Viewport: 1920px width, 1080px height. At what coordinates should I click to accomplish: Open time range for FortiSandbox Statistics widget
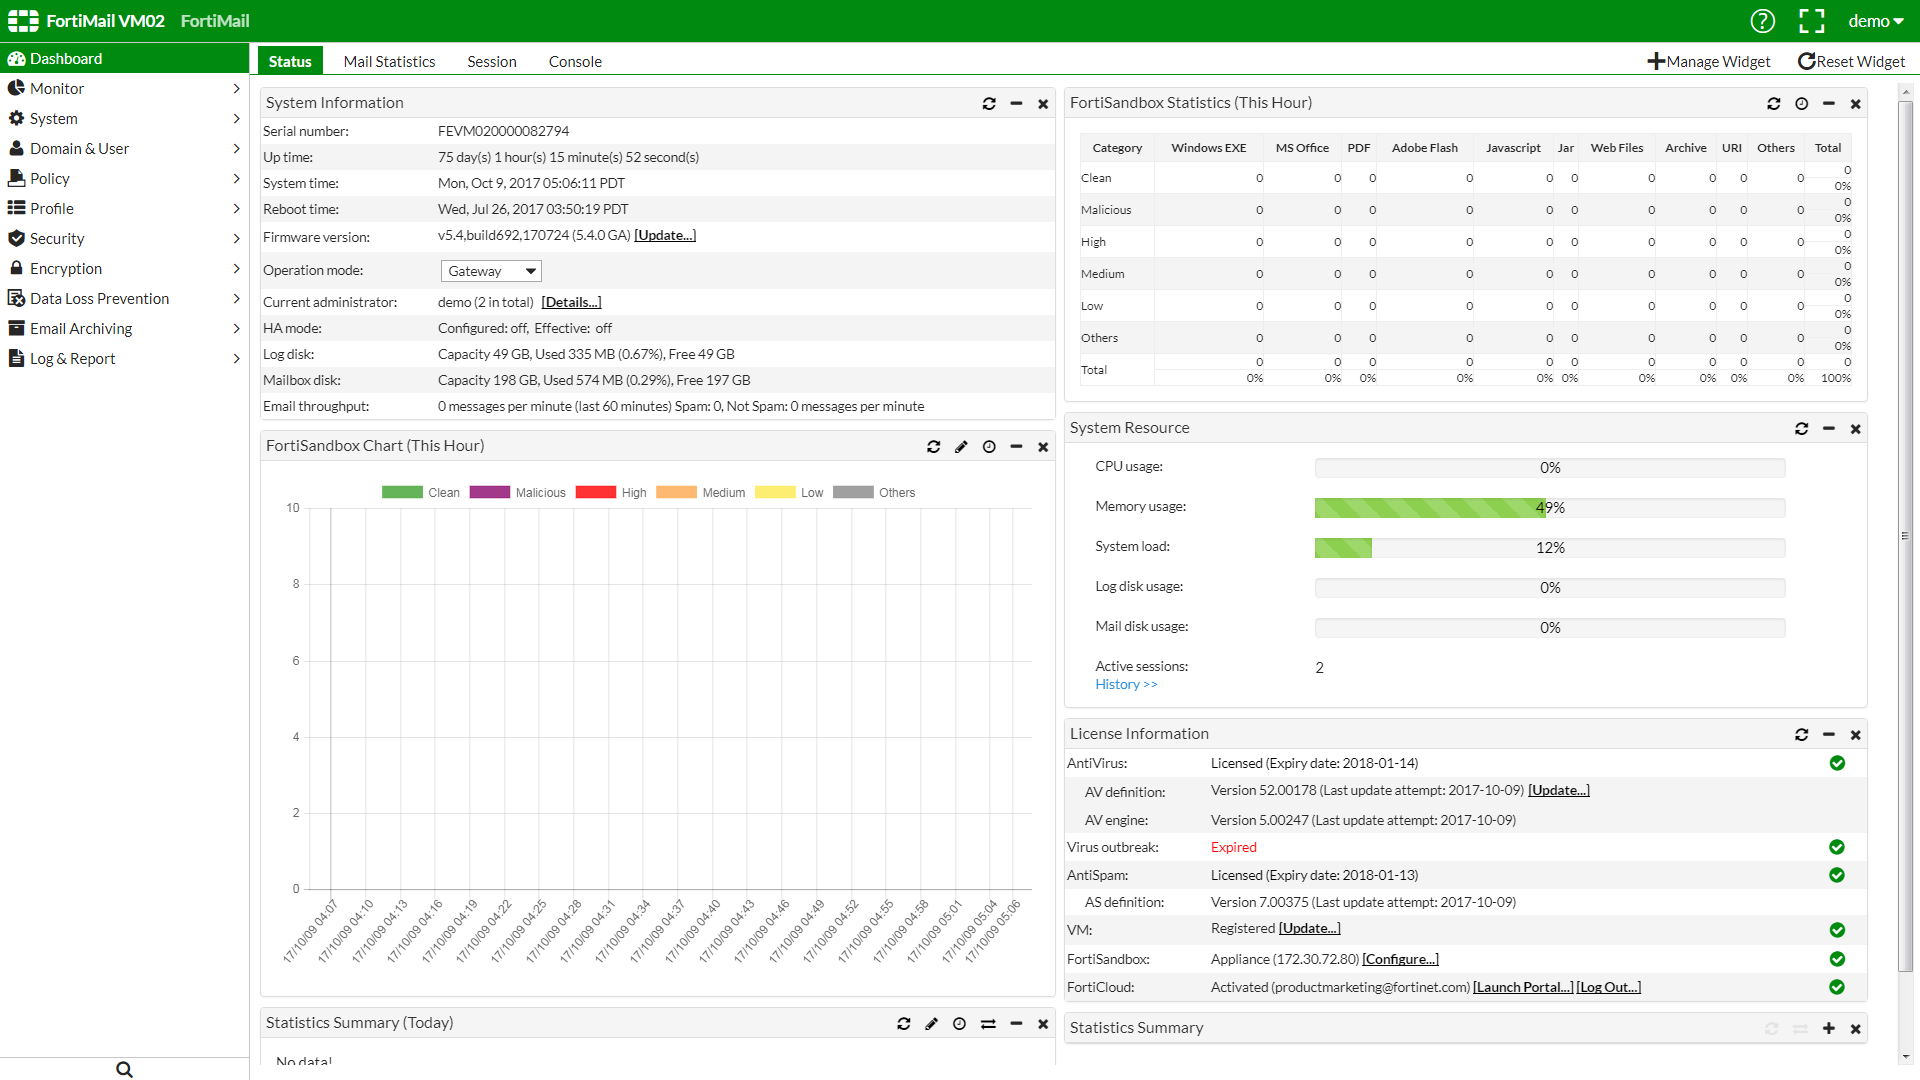[1801, 104]
